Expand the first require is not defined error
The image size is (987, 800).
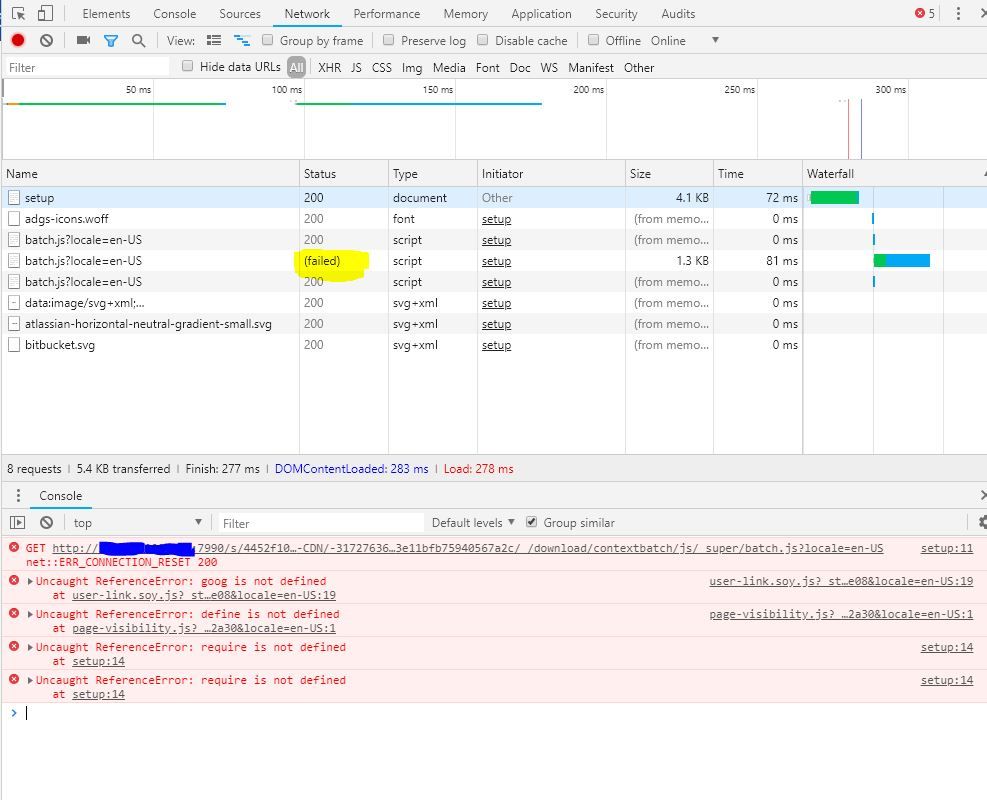(30, 647)
